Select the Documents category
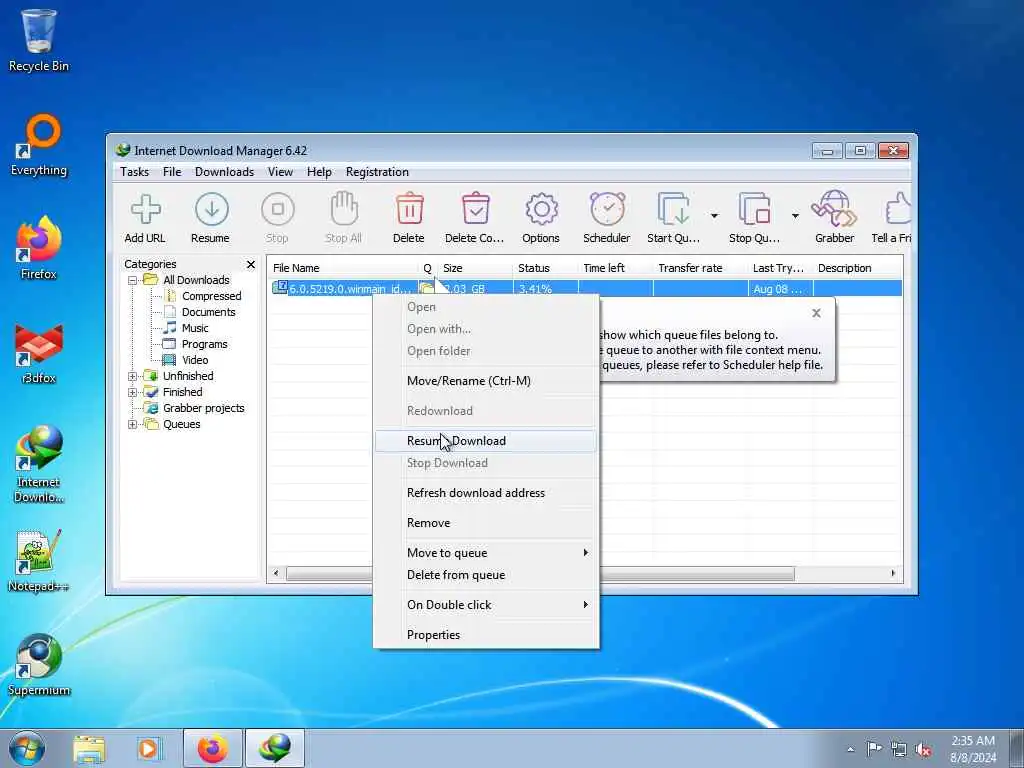The image size is (1024, 768). coord(208,312)
